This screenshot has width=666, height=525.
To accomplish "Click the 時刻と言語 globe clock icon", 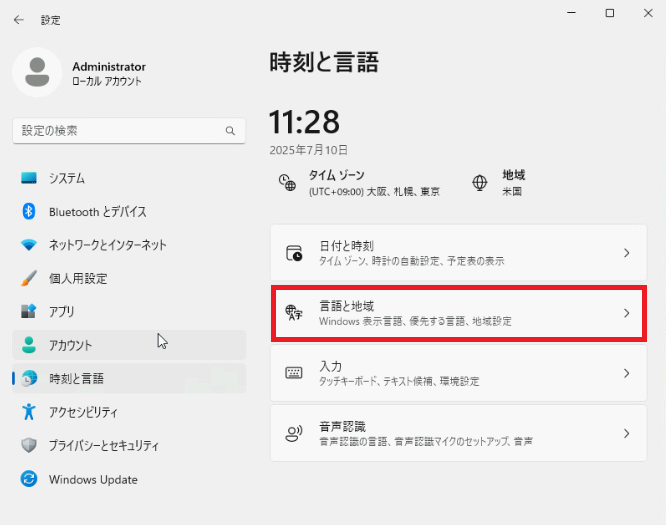I will pos(29,378).
